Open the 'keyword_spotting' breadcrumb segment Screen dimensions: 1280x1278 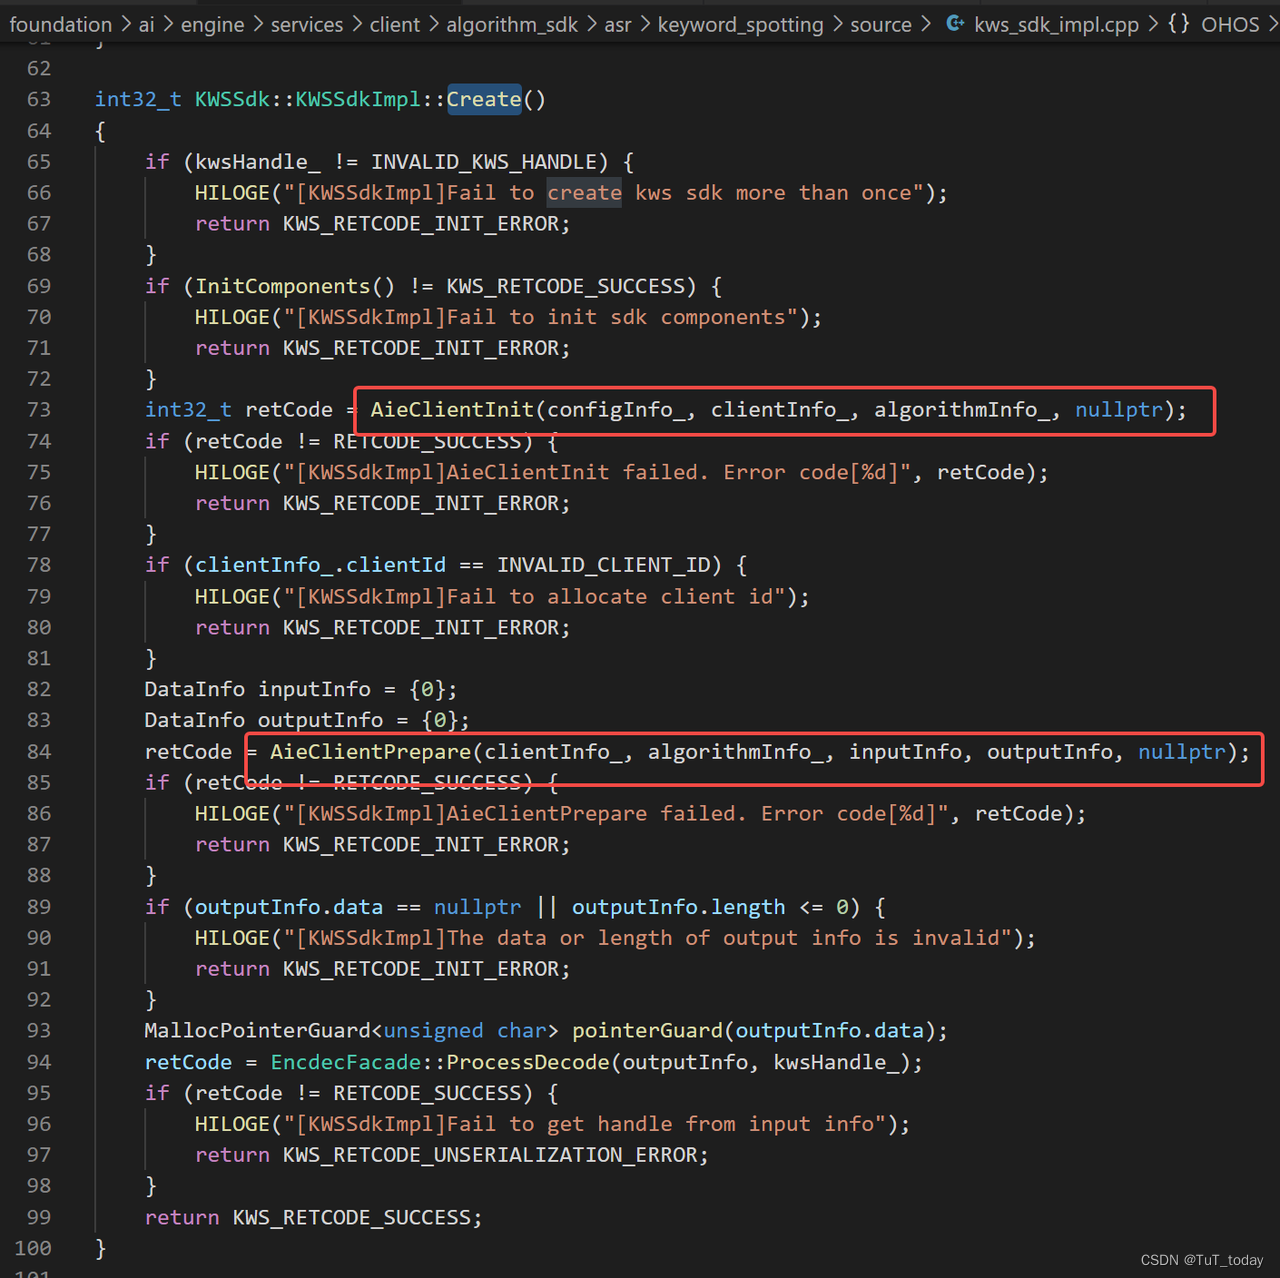coord(741,24)
